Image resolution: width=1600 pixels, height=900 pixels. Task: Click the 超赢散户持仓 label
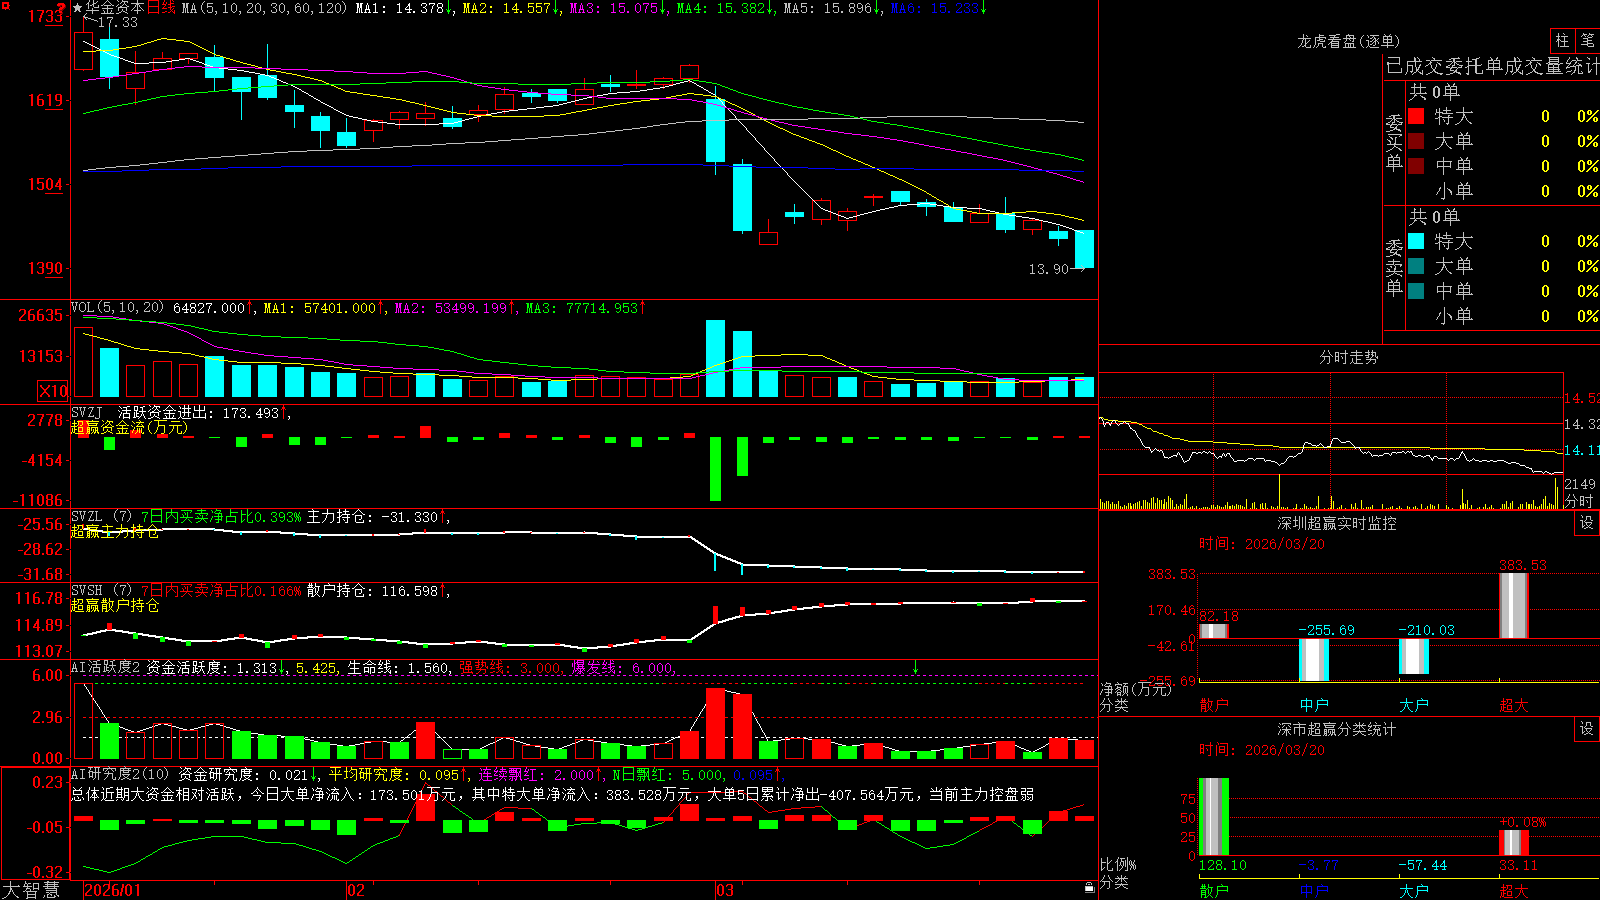[115, 605]
